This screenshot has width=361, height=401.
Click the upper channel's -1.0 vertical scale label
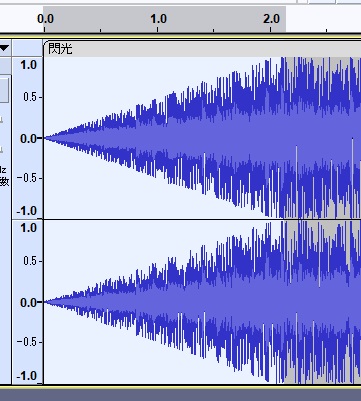(x=27, y=211)
